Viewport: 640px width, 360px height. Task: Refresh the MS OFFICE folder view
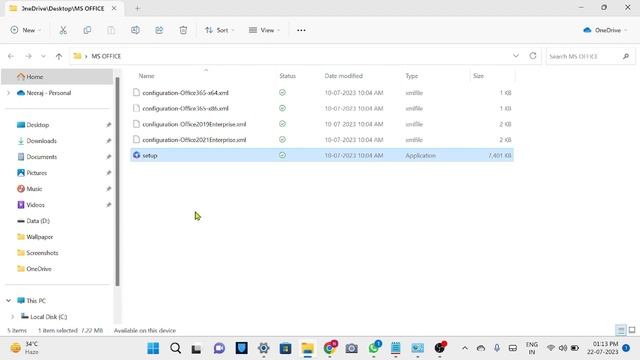[533, 56]
